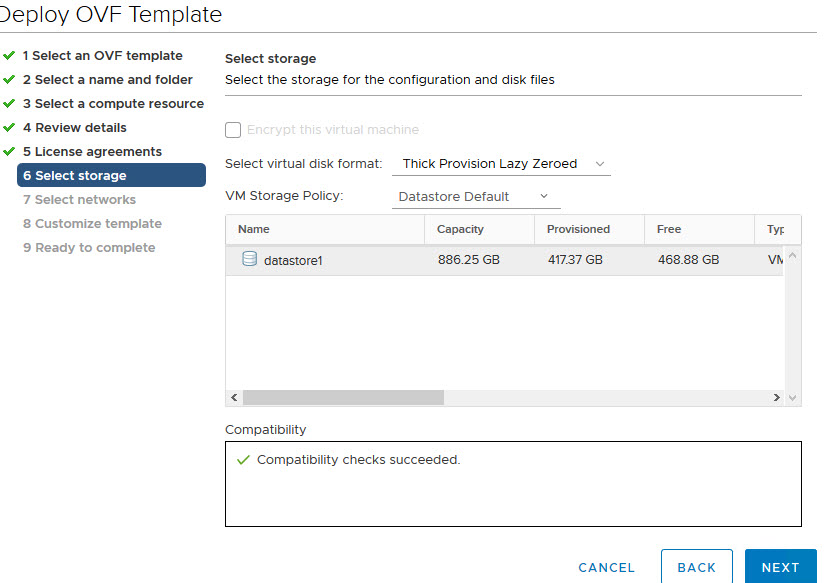Click the green checkmark beside Compatibility checks succeeded

pyautogui.click(x=242, y=460)
